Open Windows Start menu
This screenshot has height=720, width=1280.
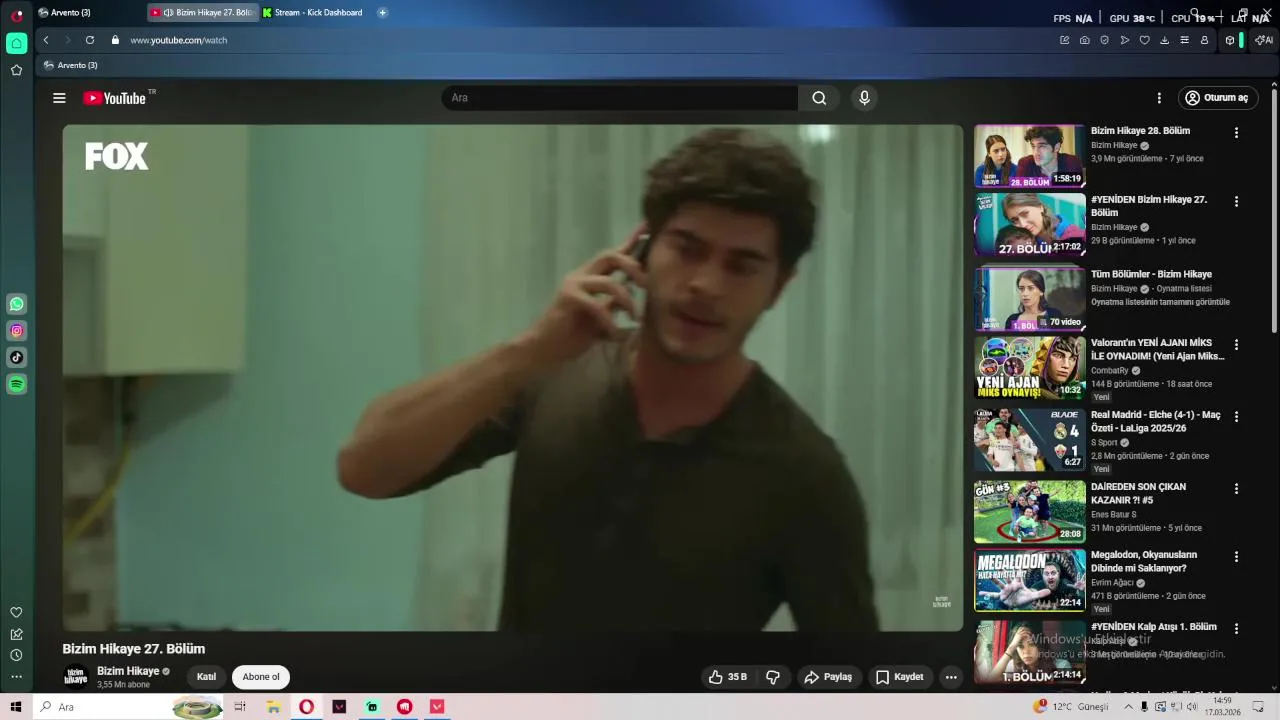16,707
